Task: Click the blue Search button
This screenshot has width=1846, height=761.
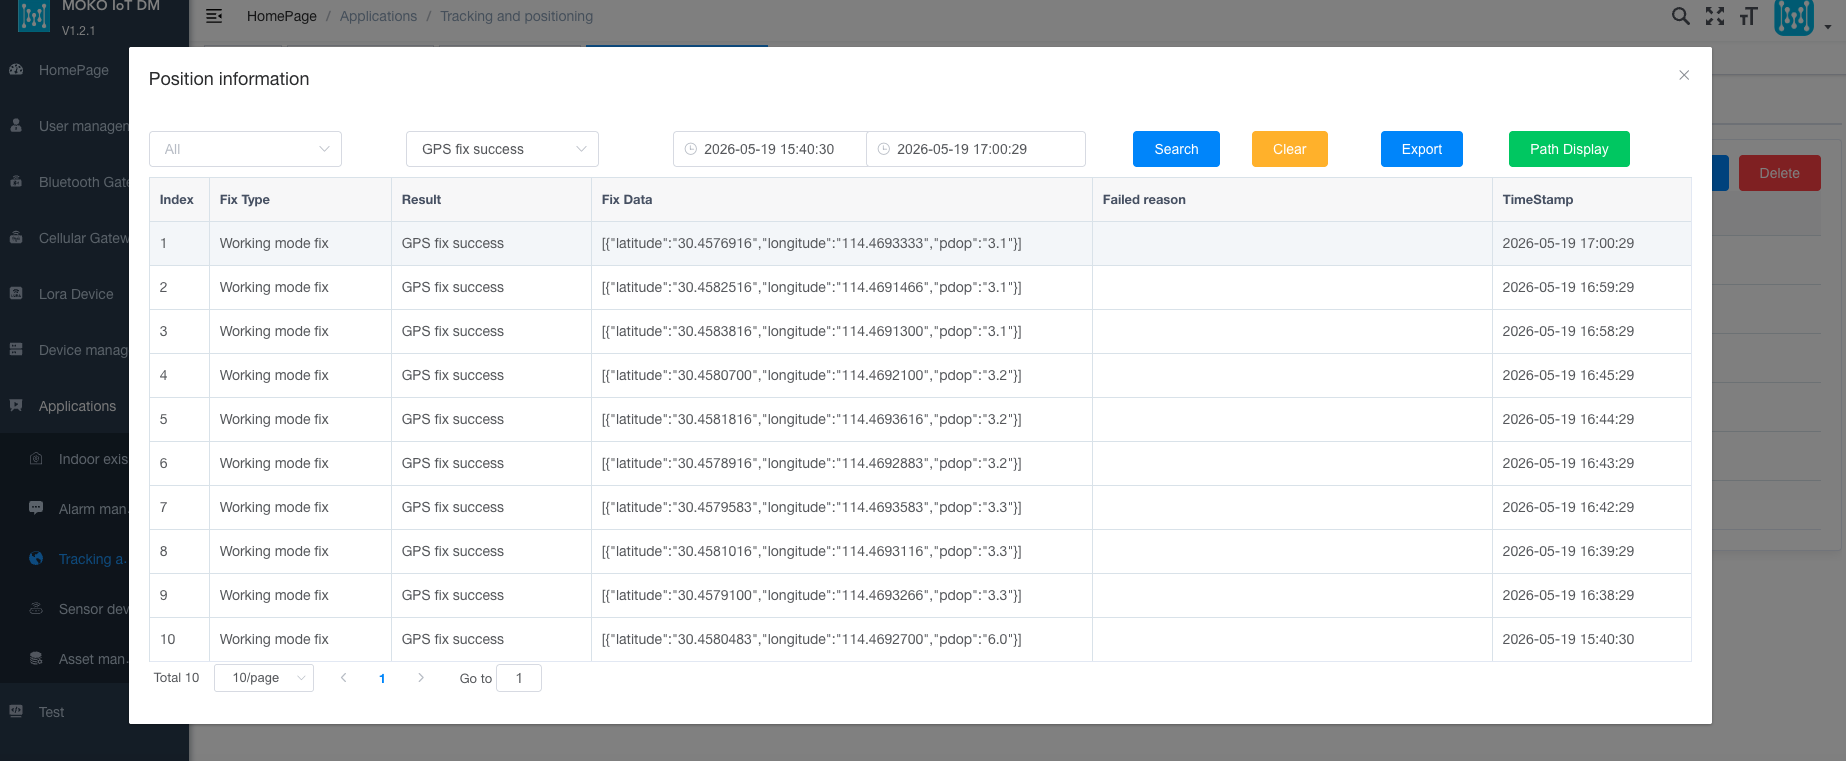Action: click(x=1176, y=149)
